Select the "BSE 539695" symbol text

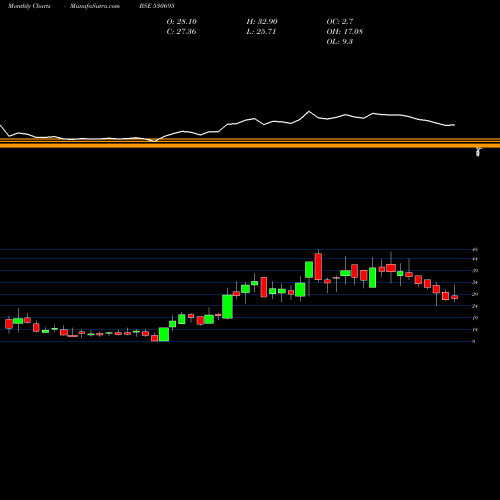click(157, 6)
